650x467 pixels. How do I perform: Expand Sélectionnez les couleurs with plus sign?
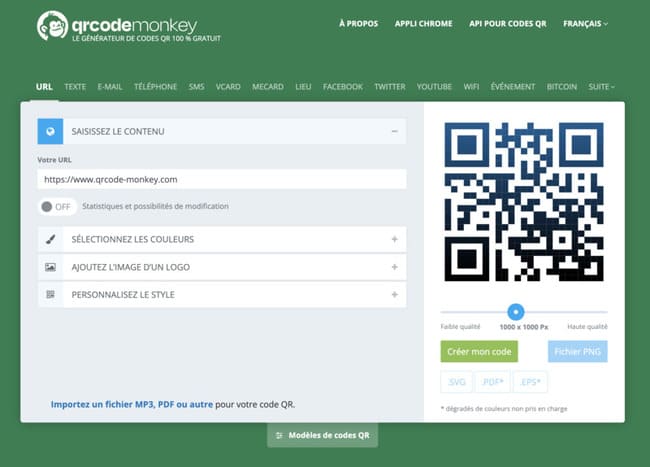coord(394,239)
